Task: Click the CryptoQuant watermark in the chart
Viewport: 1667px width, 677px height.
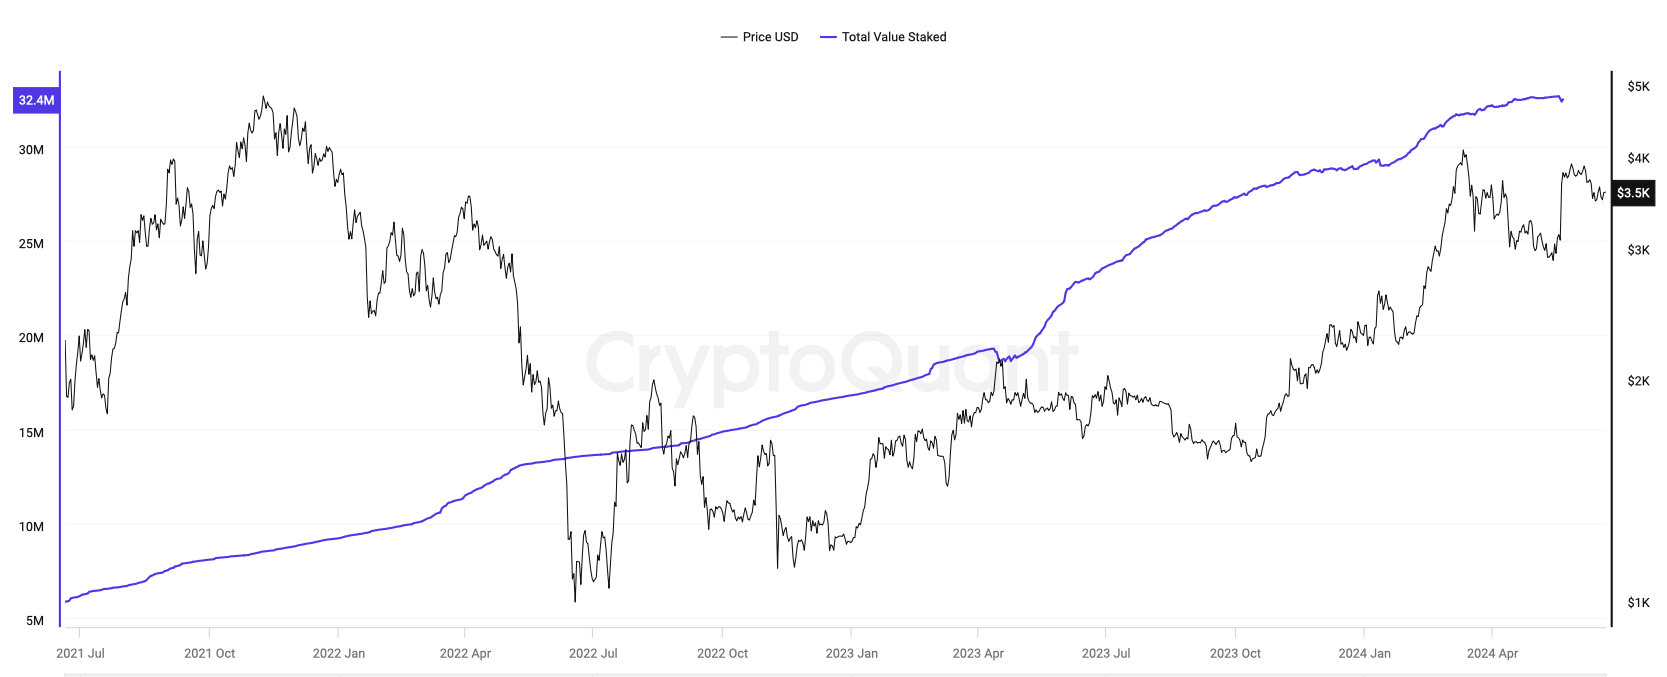Action: pos(832,362)
